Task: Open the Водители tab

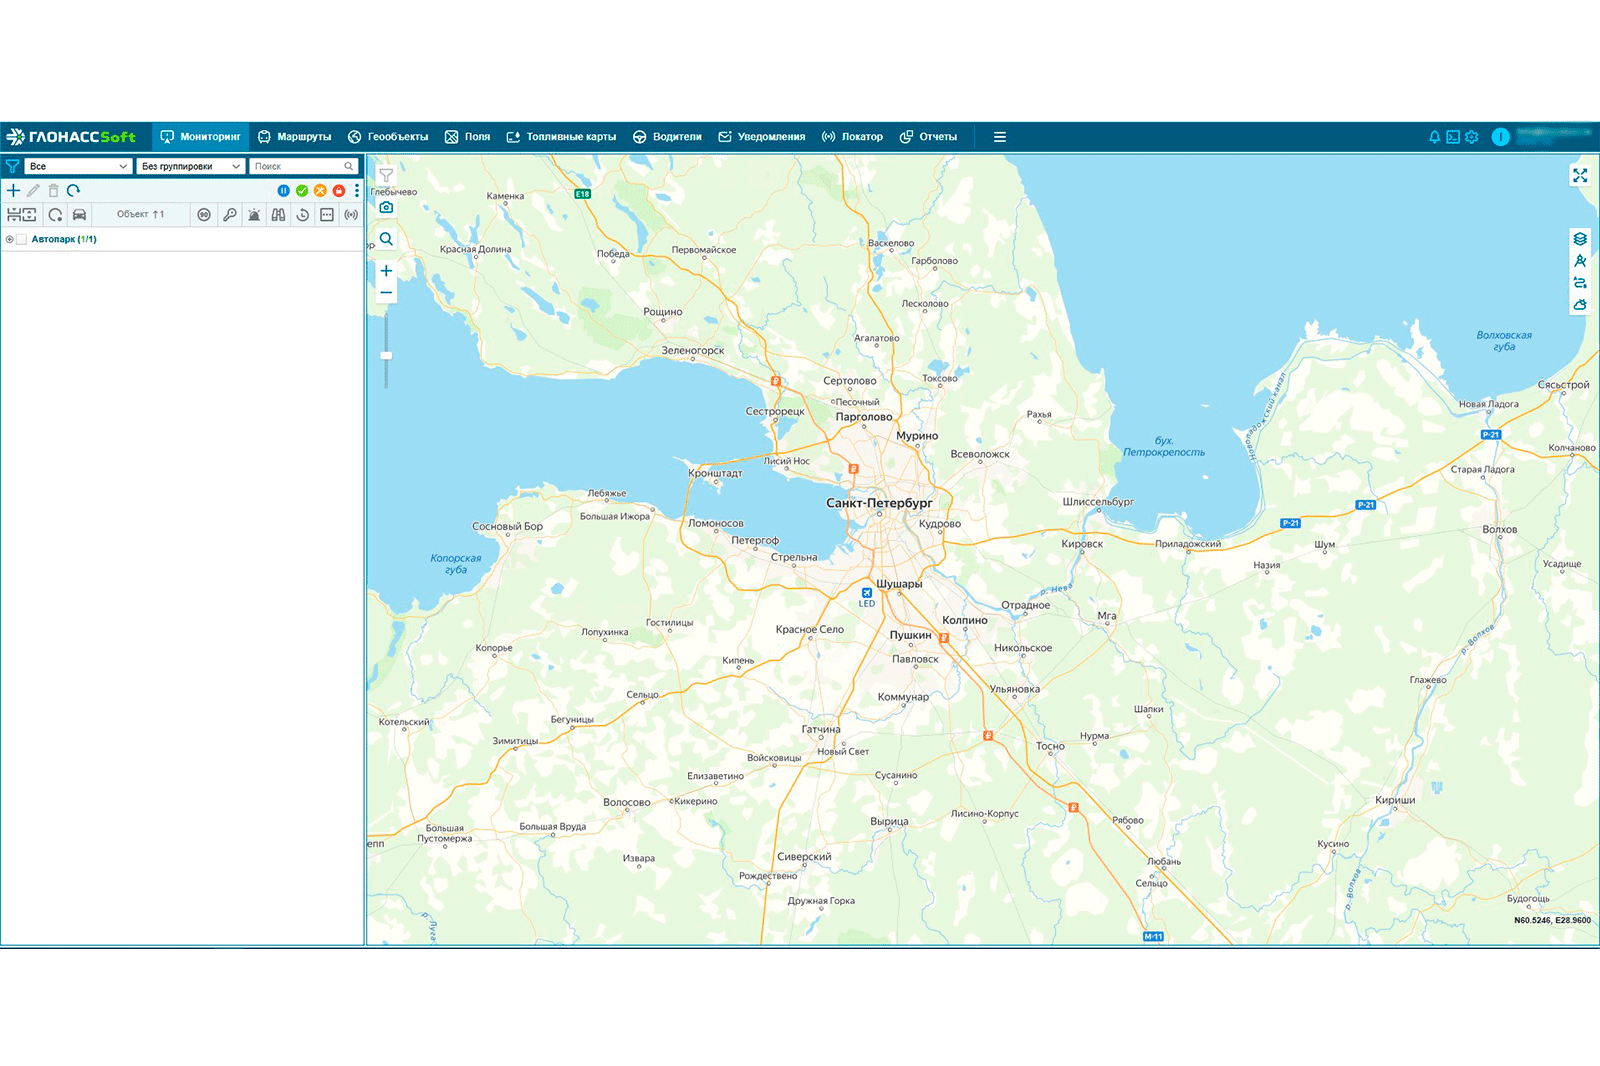Action: tap(667, 137)
